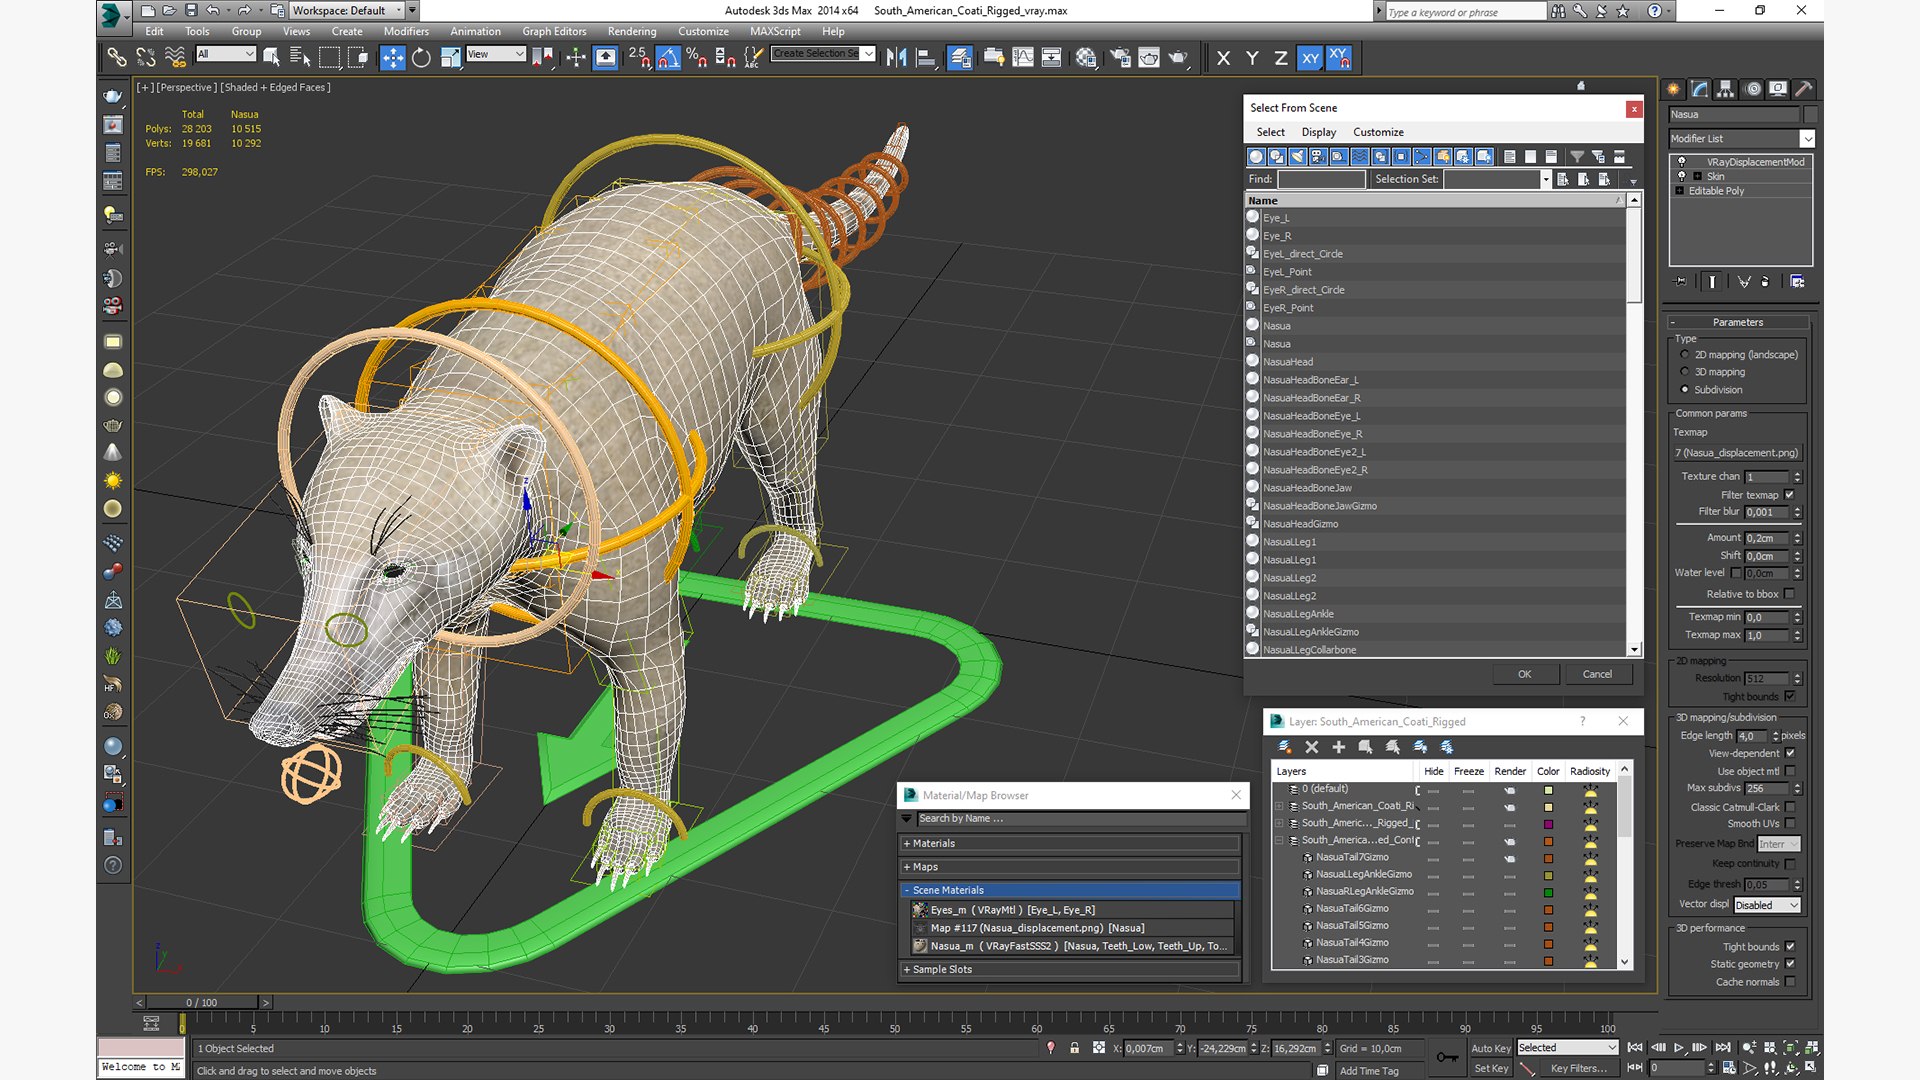
Task: Open the Modifiers menu
Action: click(x=406, y=31)
